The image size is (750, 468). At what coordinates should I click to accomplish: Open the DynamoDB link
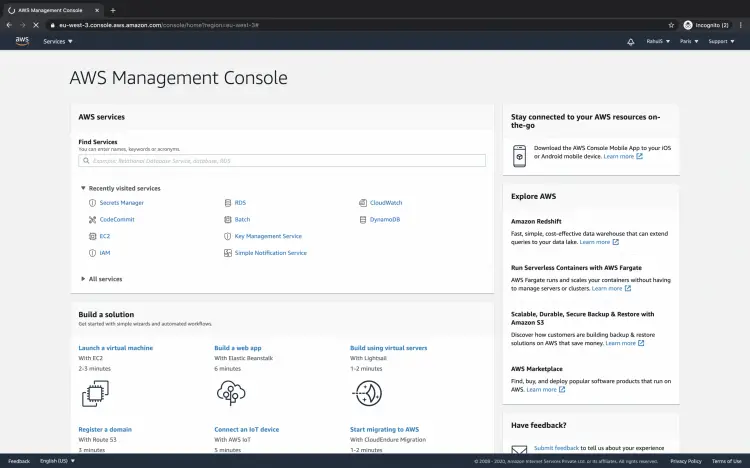385,220
